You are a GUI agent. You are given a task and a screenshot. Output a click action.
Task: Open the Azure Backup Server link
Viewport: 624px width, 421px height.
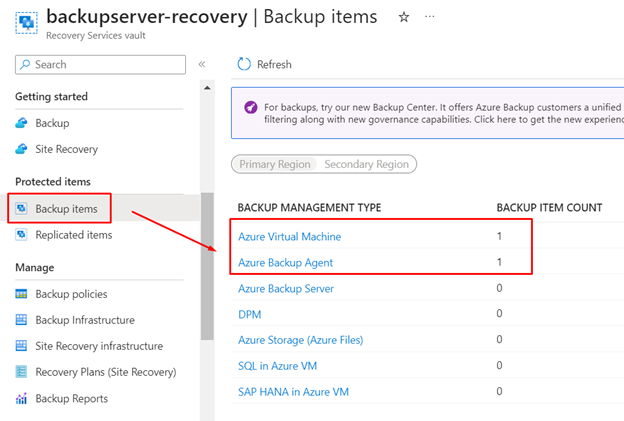click(x=286, y=288)
